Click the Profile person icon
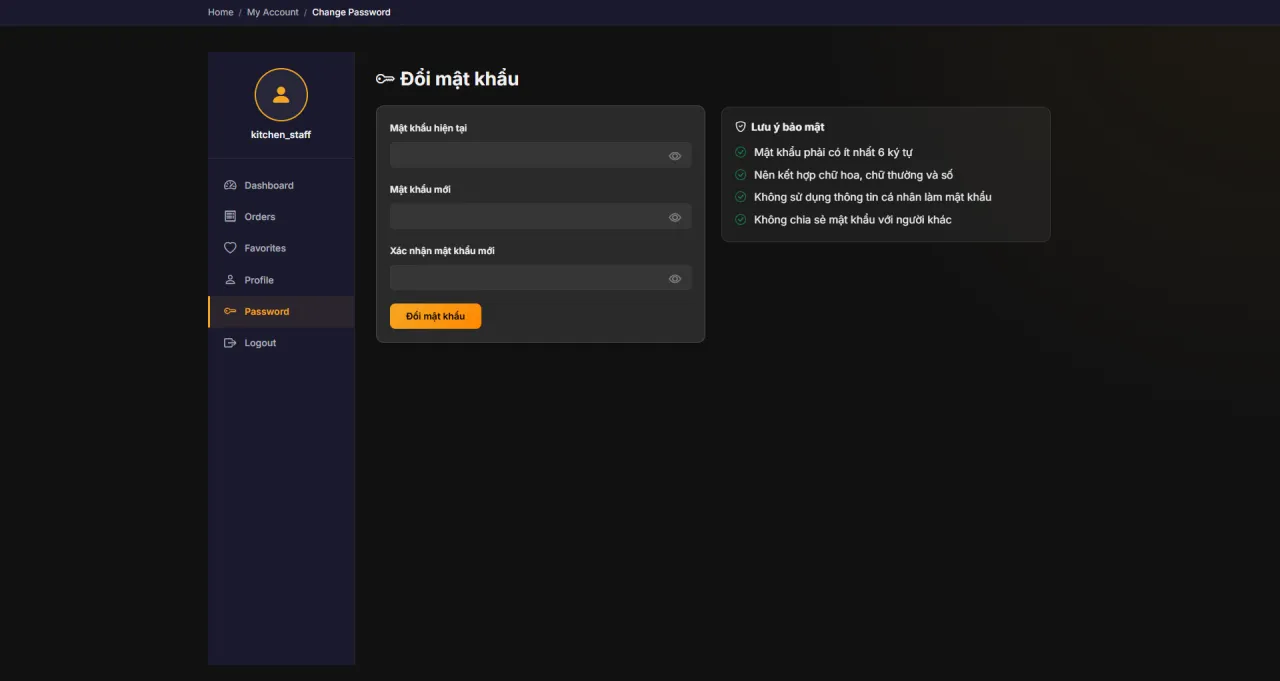This screenshot has width=1280, height=681. click(230, 280)
